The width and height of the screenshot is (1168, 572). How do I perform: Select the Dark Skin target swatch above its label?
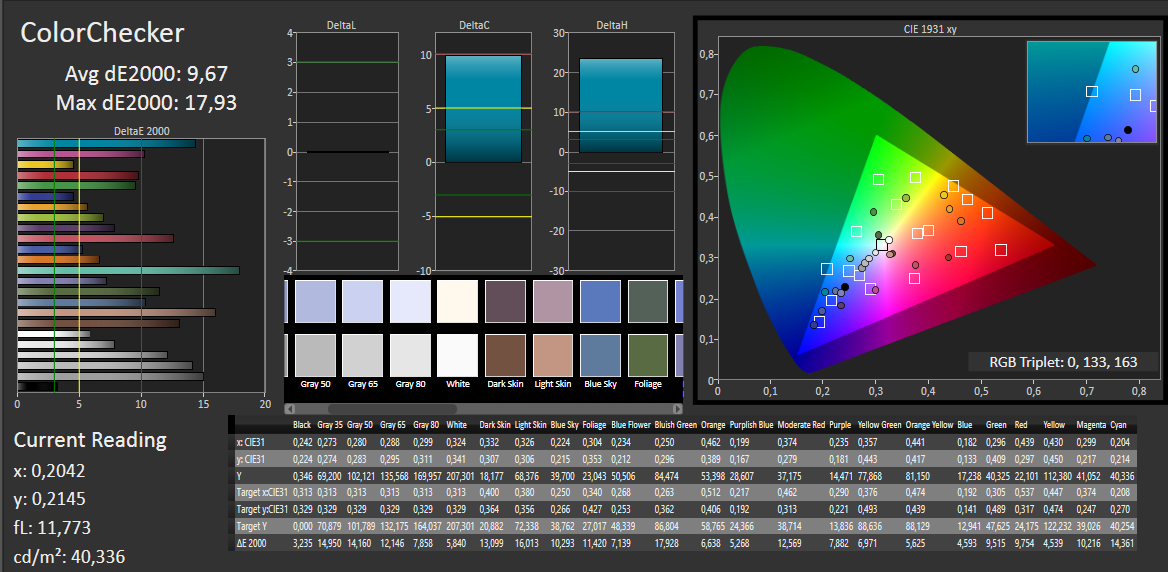click(x=505, y=354)
